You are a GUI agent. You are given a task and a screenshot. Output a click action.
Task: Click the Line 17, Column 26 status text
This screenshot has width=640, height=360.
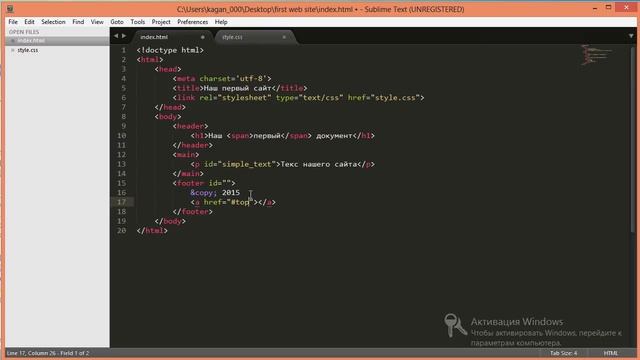click(48, 353)
